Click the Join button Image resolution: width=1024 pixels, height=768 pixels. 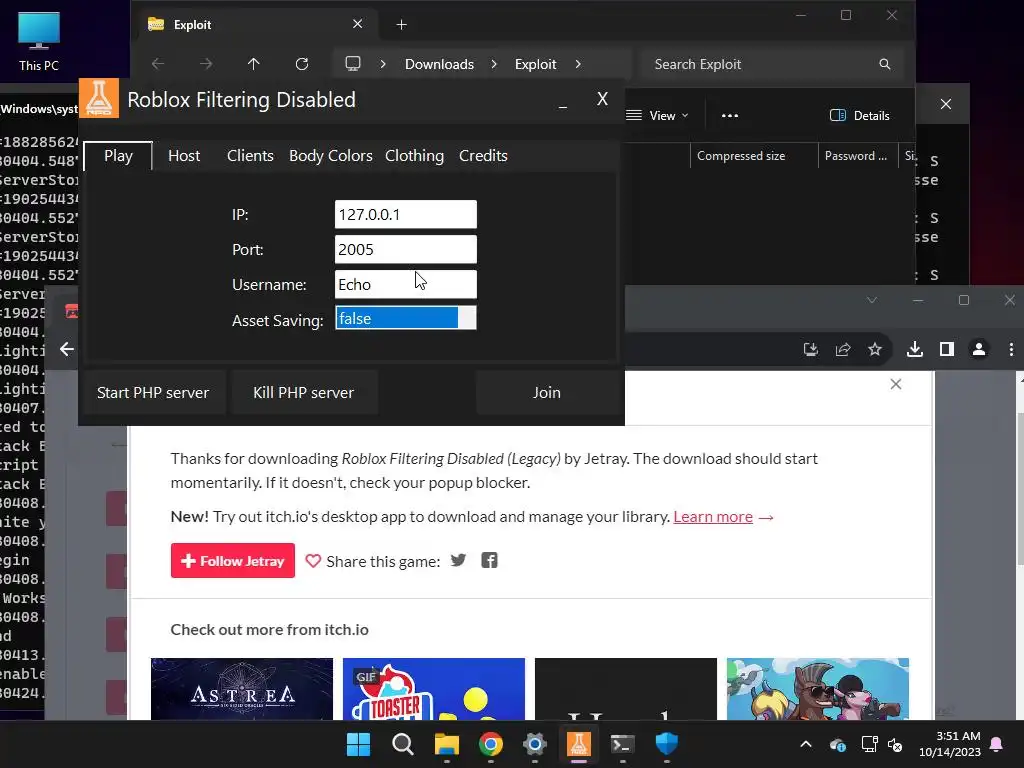point(547,392)
